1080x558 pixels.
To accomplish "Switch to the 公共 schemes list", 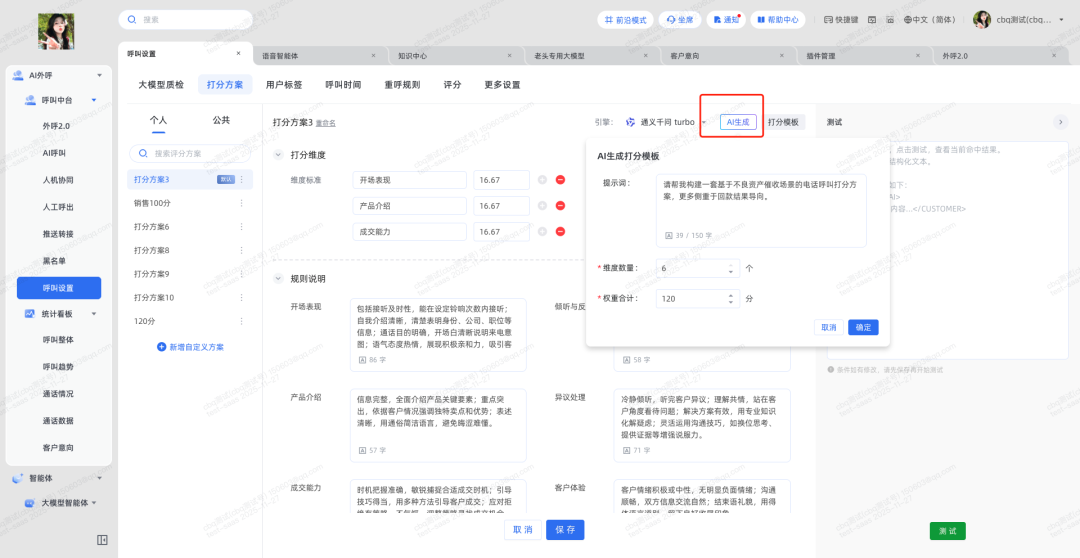I will pyautogui.click(x=221, y=120).
